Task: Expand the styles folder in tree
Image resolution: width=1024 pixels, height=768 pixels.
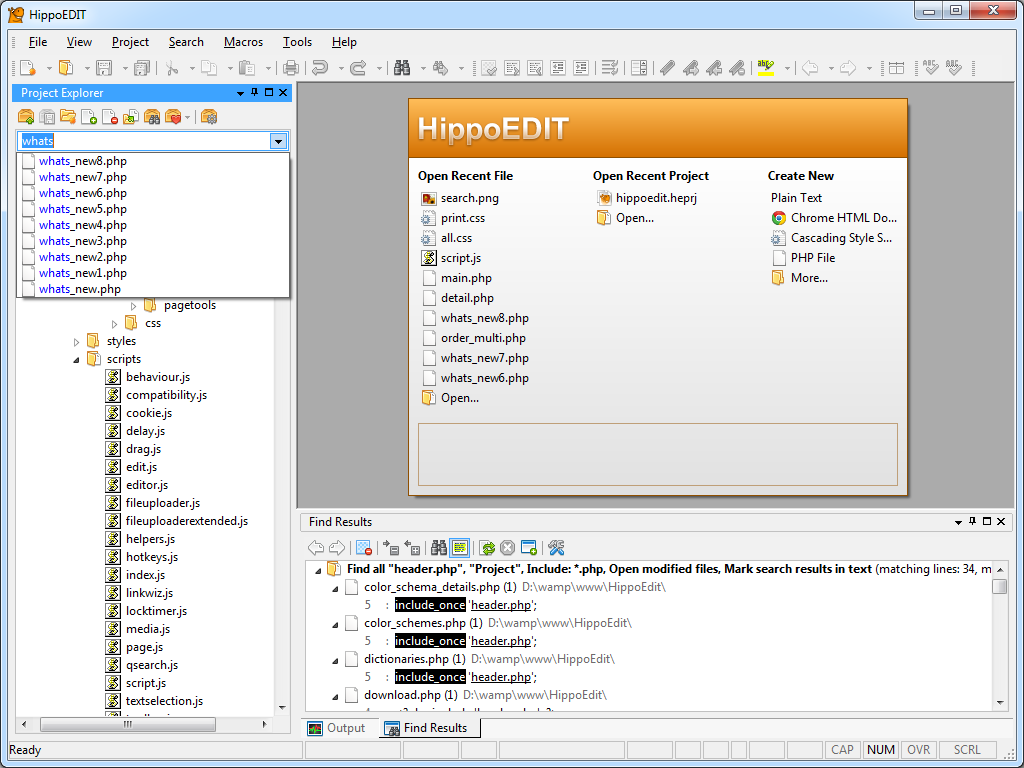Action: 76,342
